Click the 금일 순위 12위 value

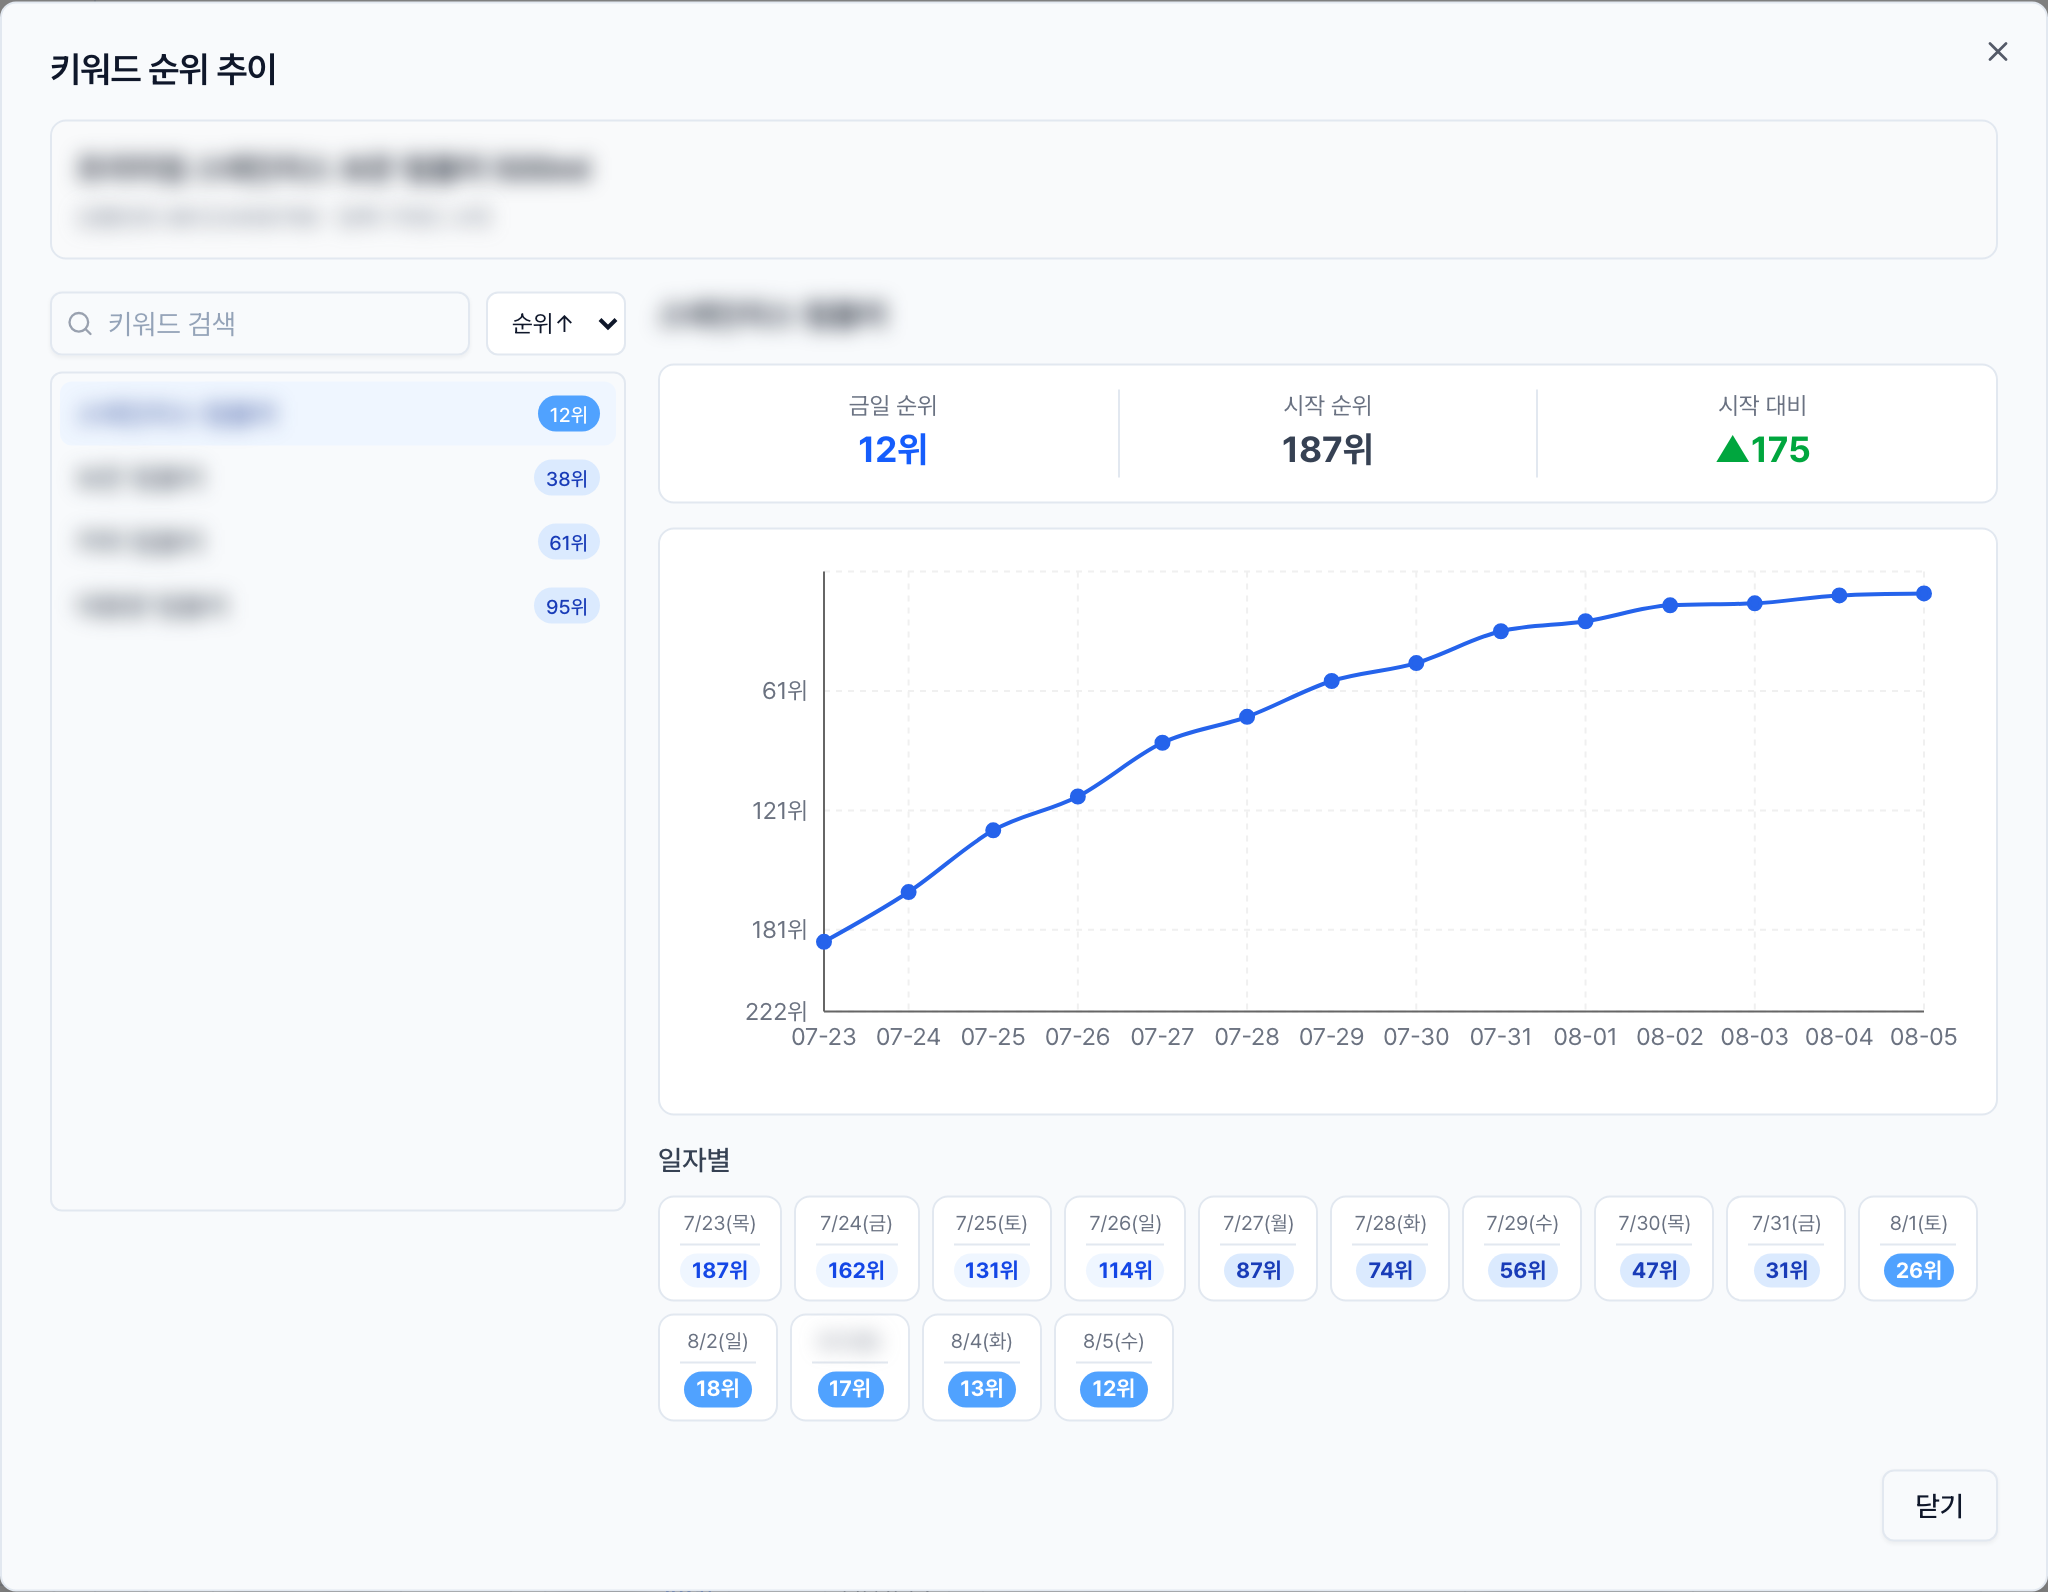[x=892, y=450]
